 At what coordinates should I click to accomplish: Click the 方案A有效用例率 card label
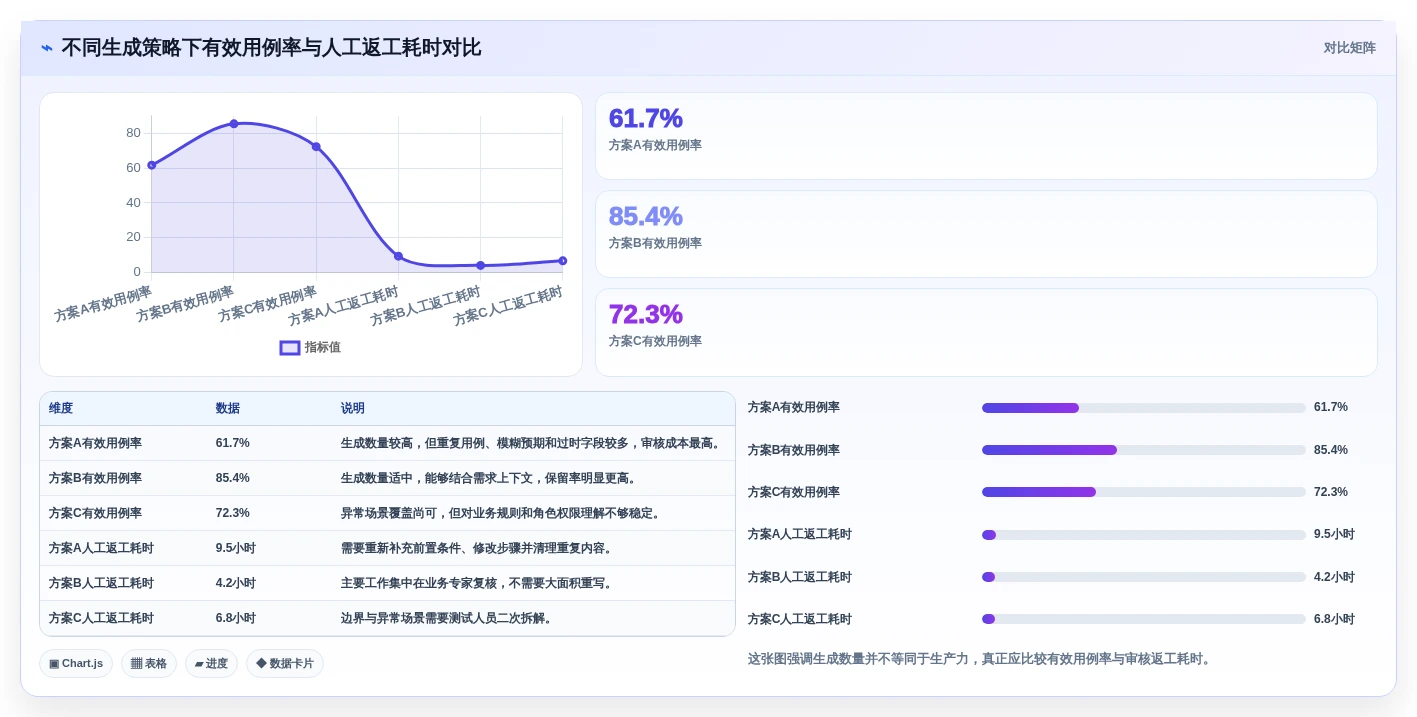[x=655, y=145]
